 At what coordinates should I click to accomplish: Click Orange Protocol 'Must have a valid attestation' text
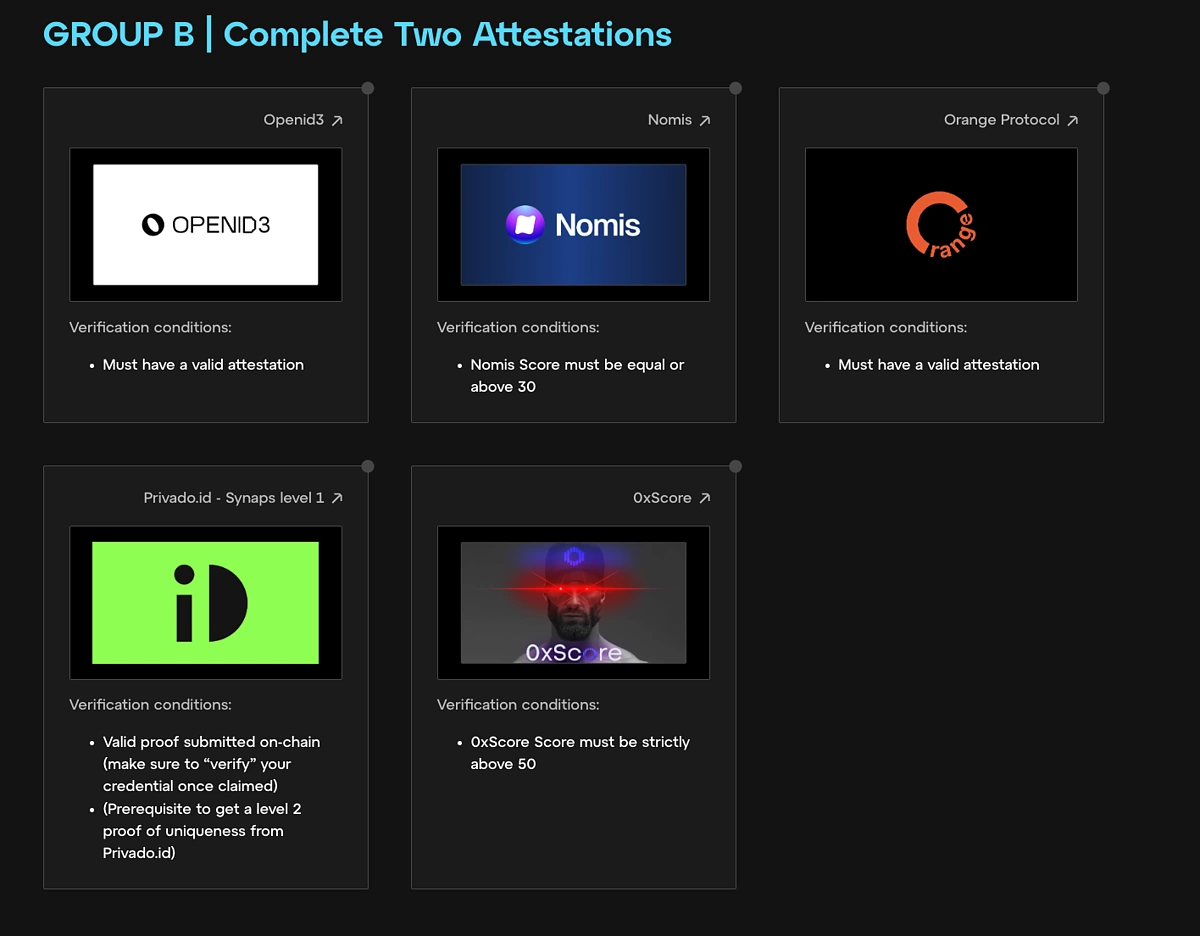point(939,365)
